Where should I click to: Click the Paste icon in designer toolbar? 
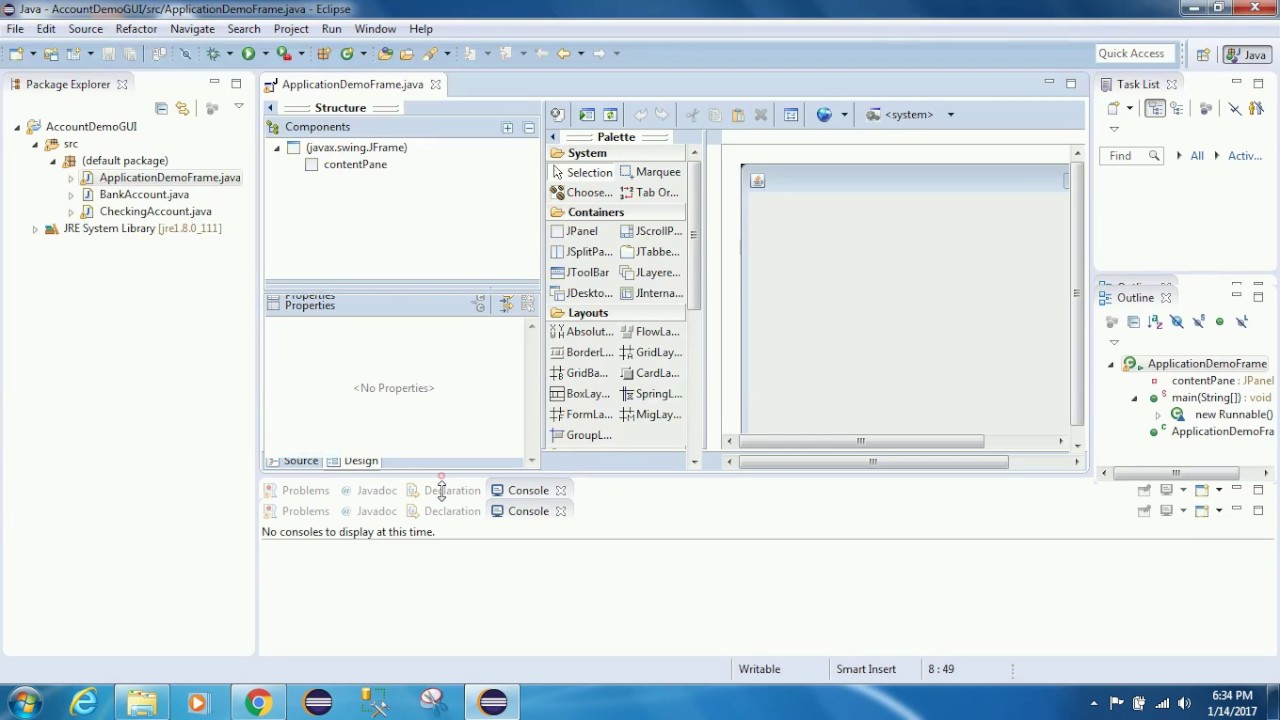[x=738, y=114]
